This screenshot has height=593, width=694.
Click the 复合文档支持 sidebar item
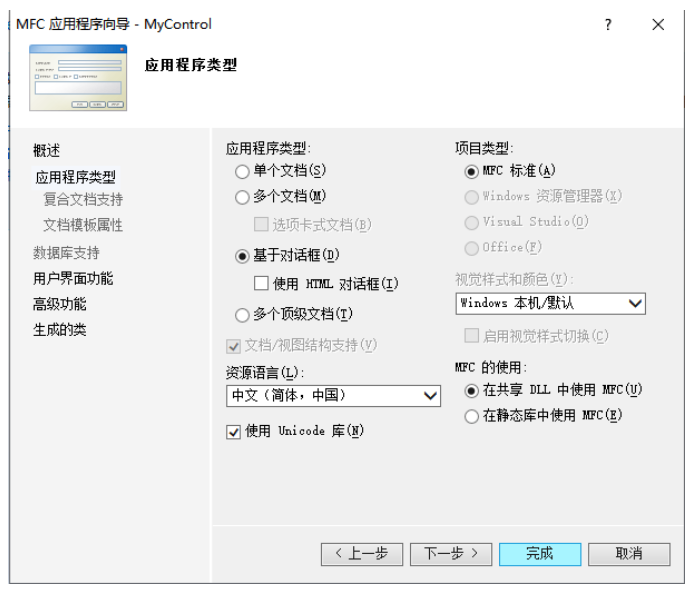[x=83, y=200]
